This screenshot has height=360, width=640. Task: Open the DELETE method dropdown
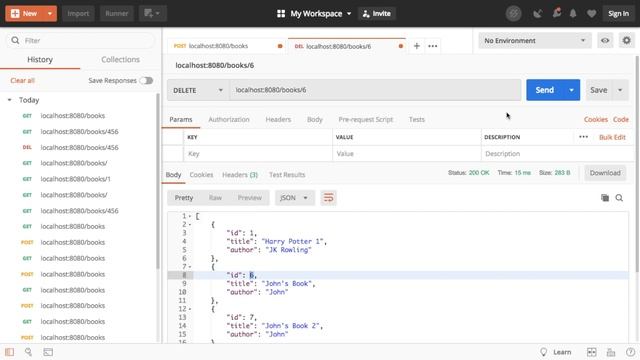click(198, 90)
